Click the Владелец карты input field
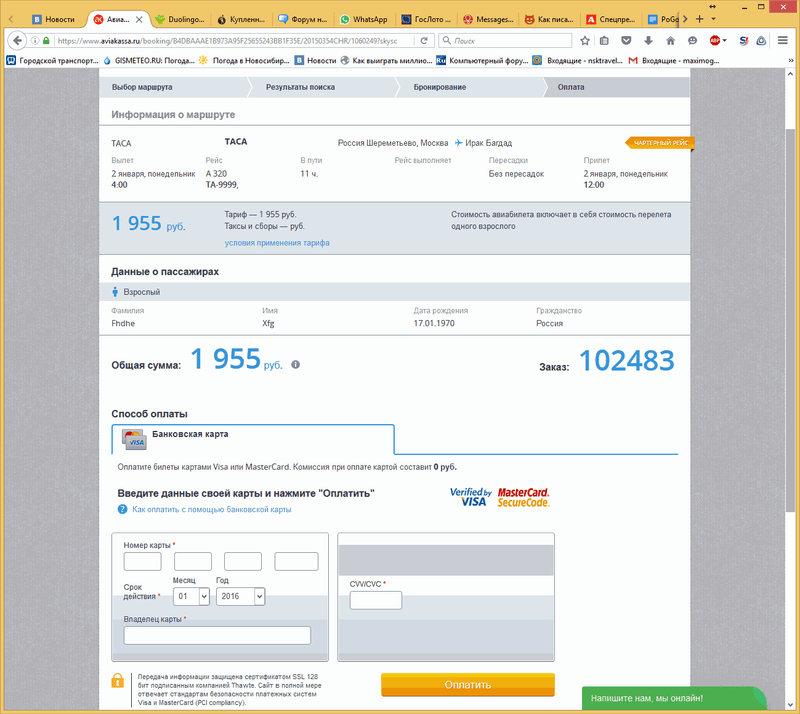800x714 pixels. point(217,635)
